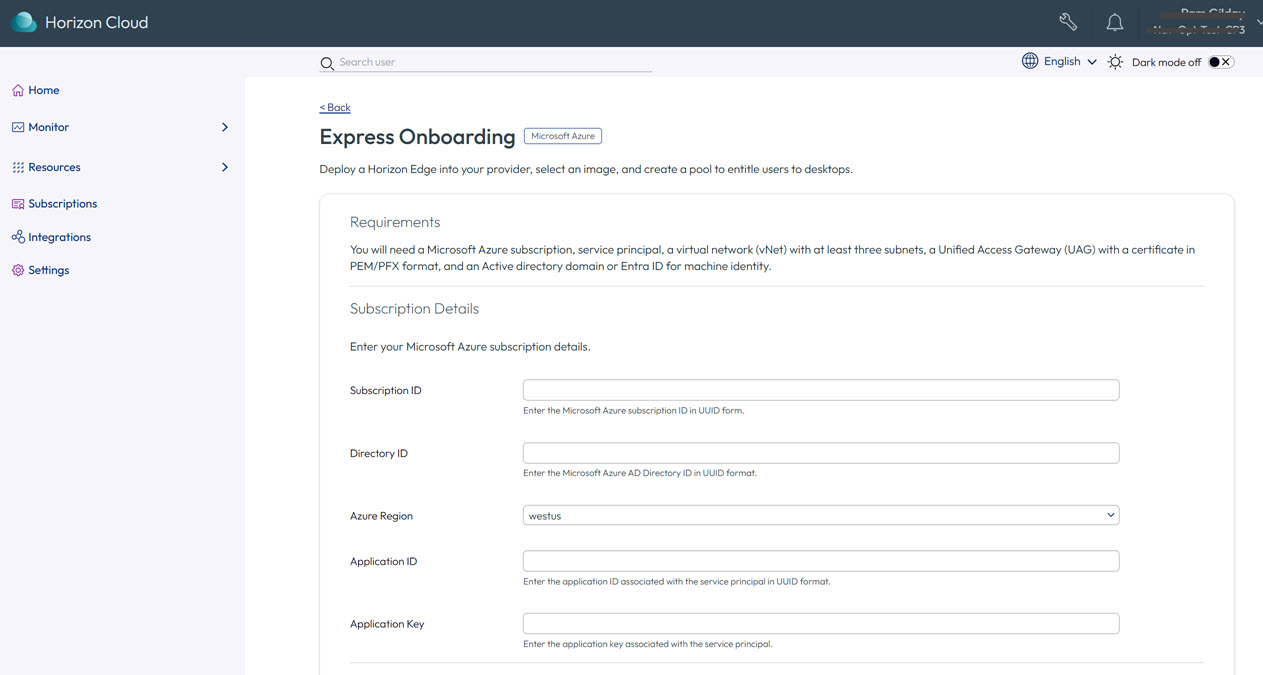
Task: Click the Back link
Action: pos(335,107)
